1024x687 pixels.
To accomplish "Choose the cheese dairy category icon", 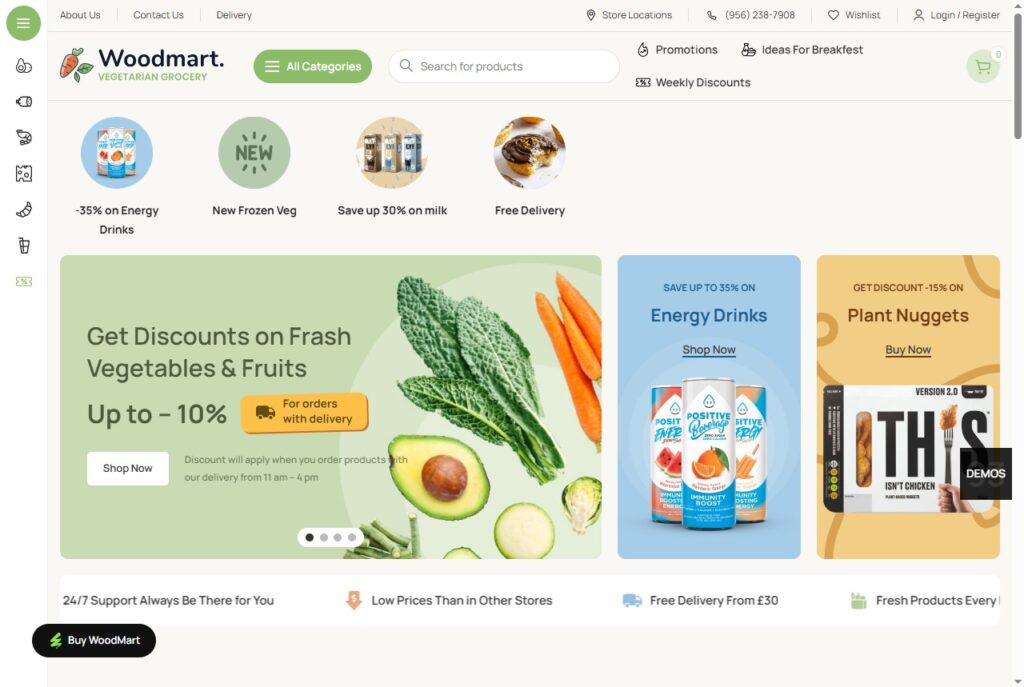I will [x=24, y=174].
